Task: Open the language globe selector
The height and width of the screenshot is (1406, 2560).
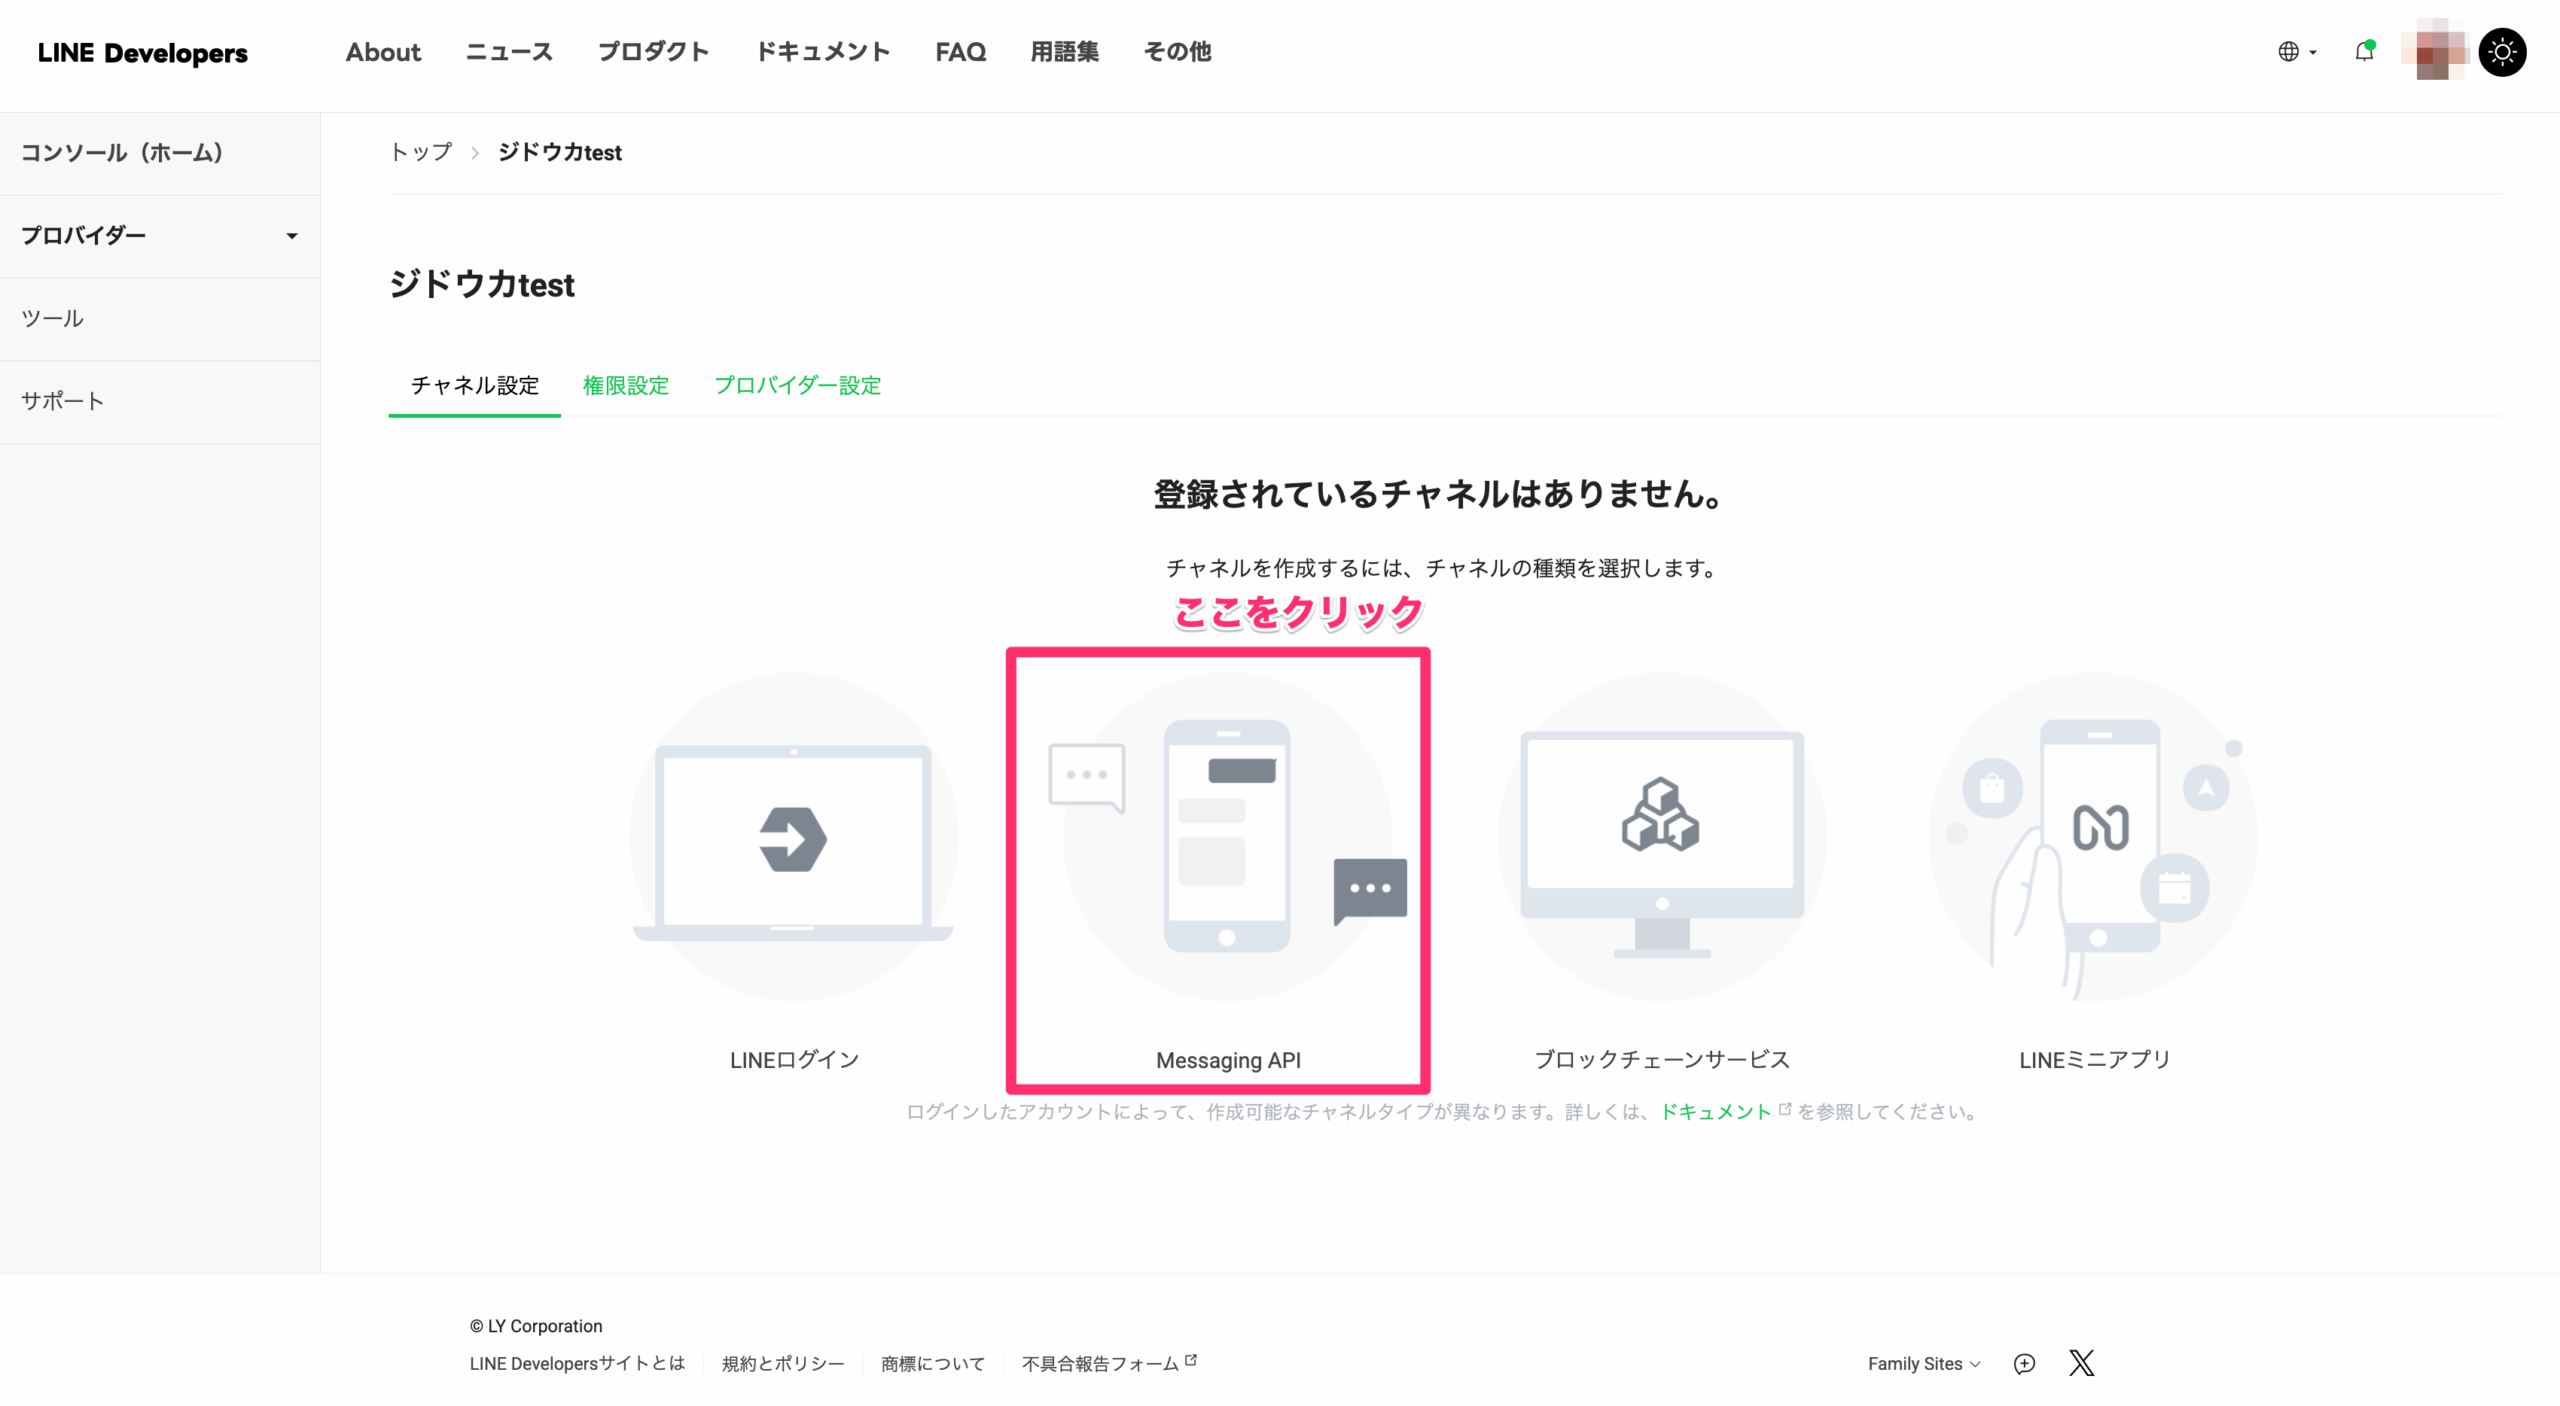Action: tap(2297, 52)
